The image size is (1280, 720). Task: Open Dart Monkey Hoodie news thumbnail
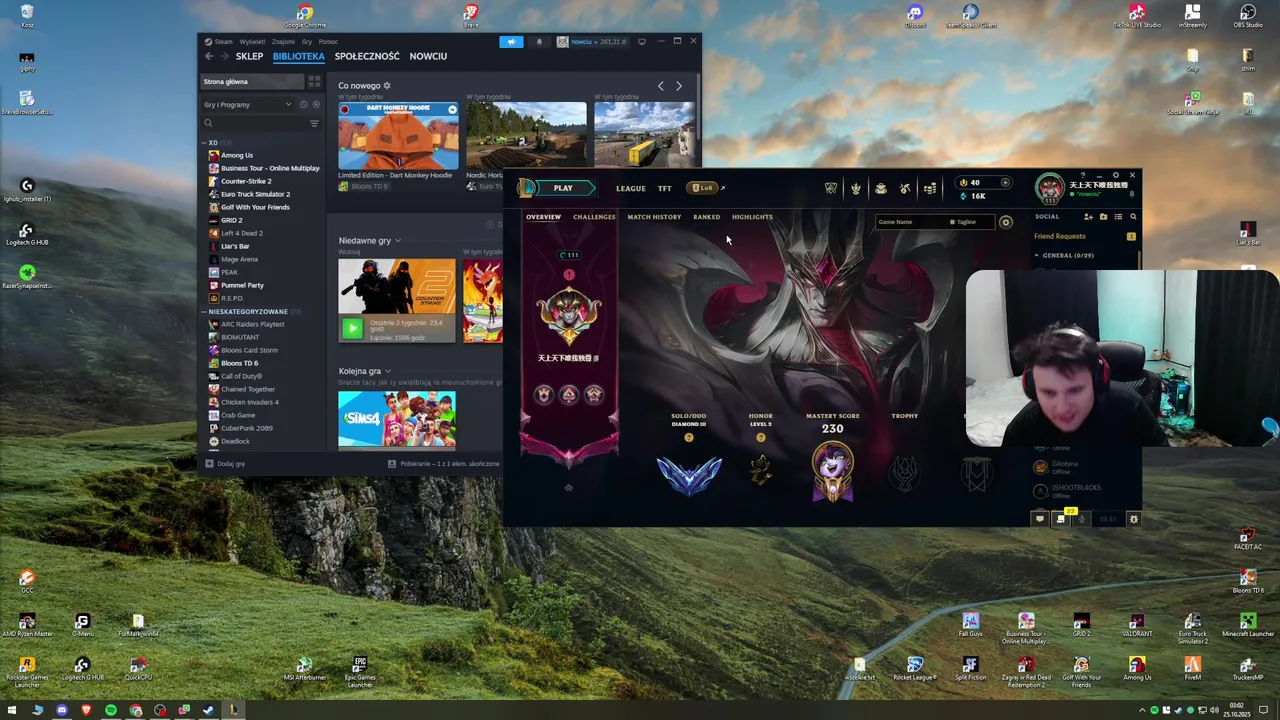tap(398, 135)
